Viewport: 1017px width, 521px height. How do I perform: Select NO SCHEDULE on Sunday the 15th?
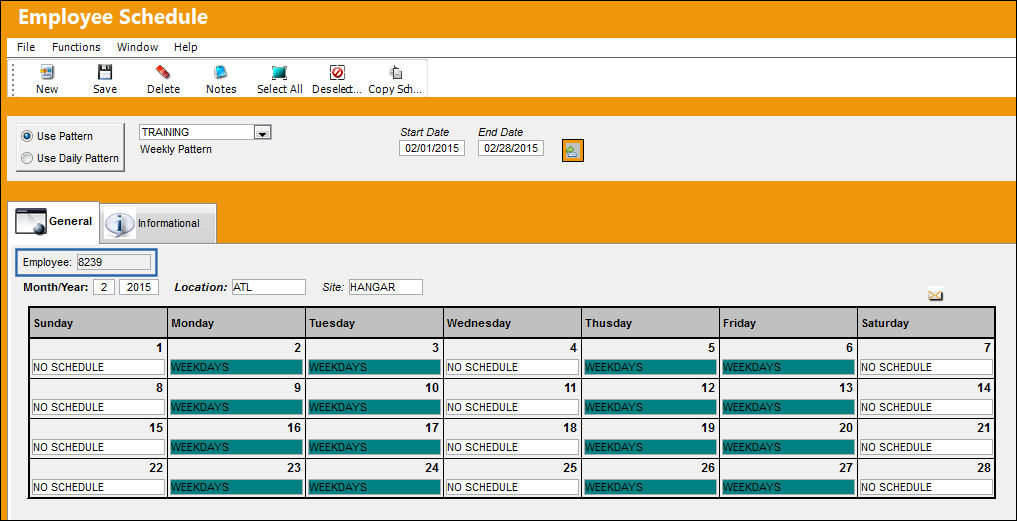[x=98, y=447]
